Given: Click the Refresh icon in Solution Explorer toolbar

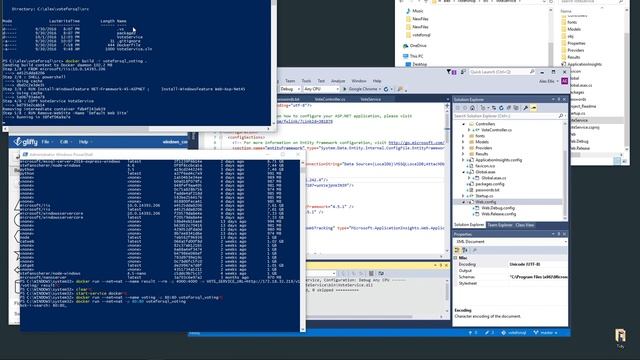Looking at the screenshot, I should tap(501, 108).
